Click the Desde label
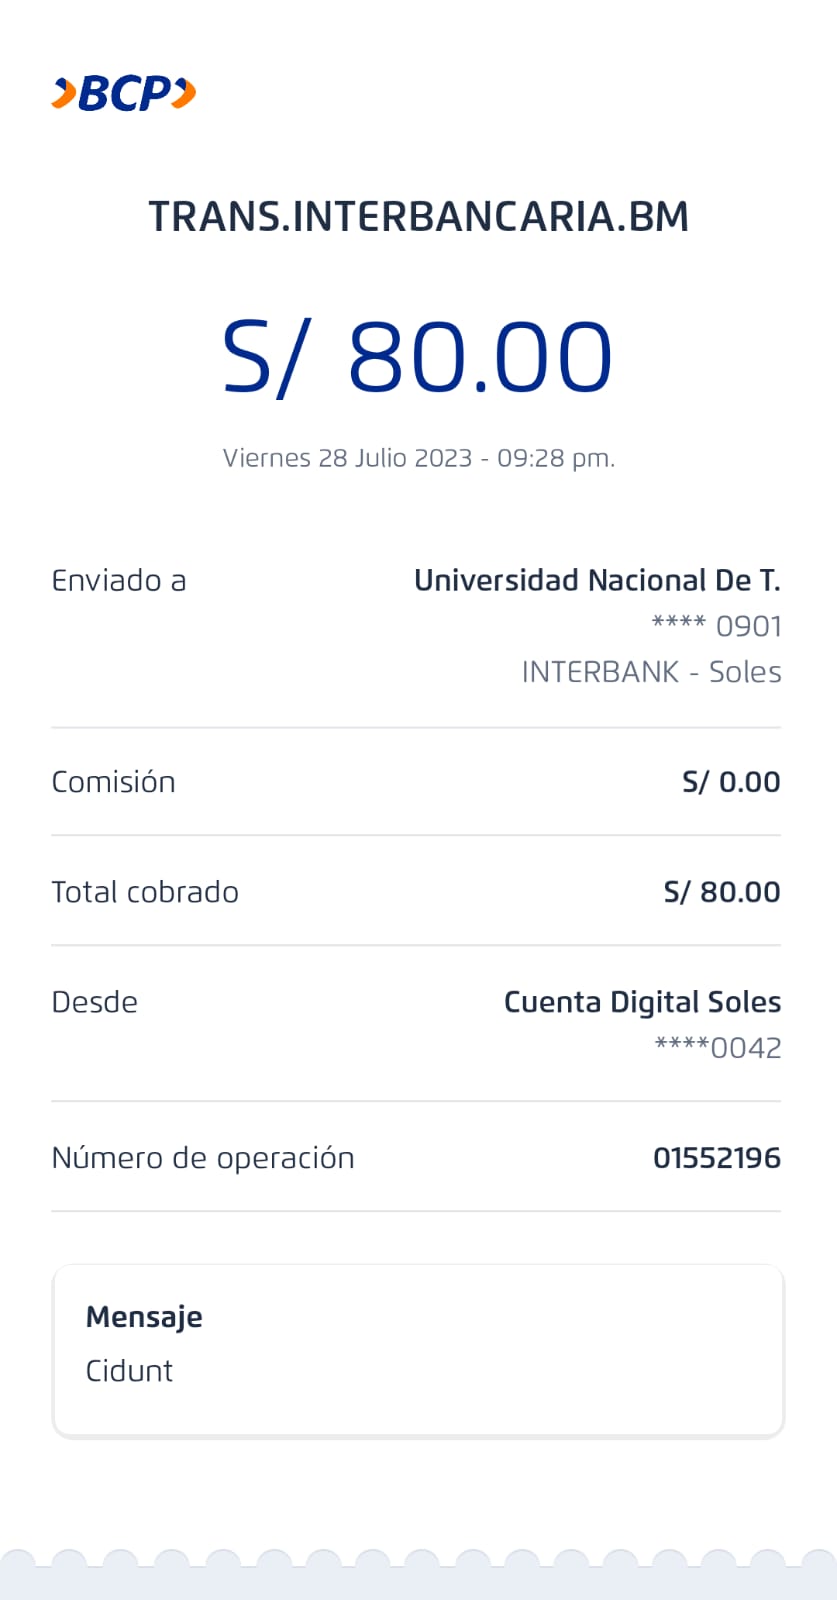The width and height of the screenshot is (837, 1600). (95, 1002)
